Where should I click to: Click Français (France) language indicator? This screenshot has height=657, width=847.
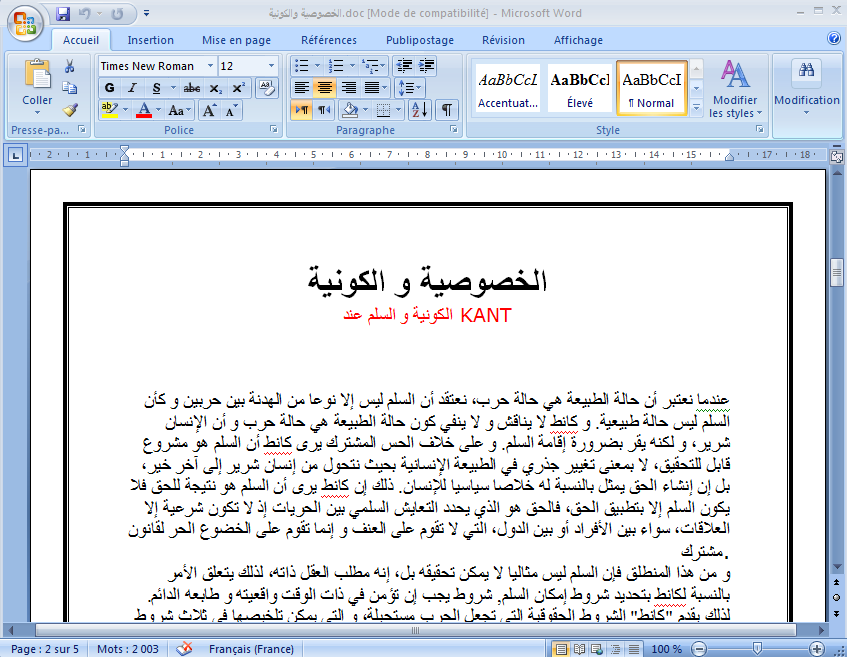(x=251, y=648)
